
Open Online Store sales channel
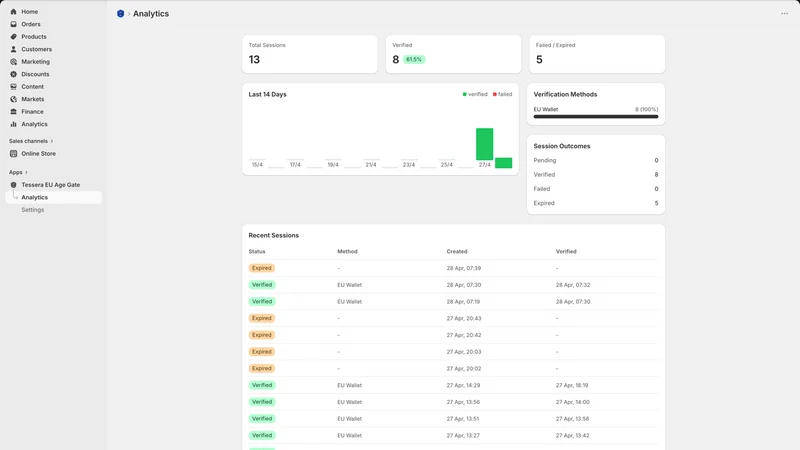[38, 154]
